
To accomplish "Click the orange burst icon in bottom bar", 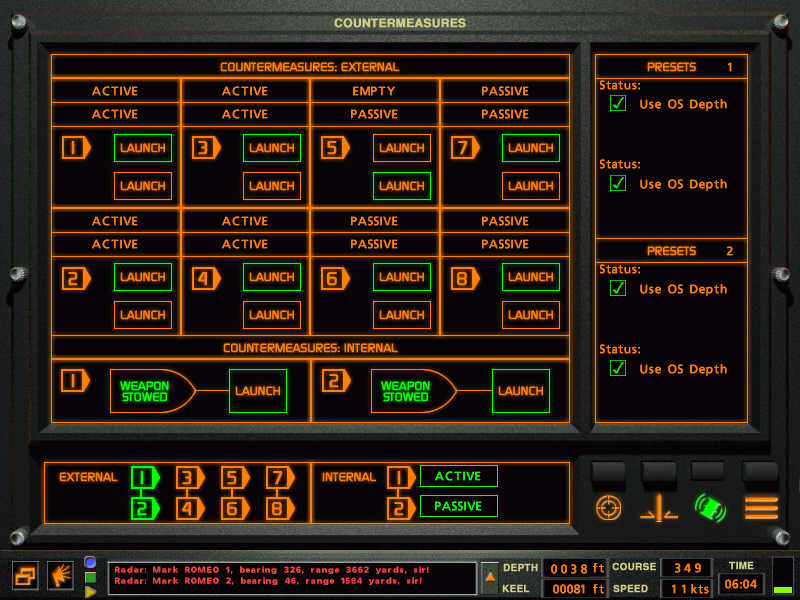I will point(60,575).
